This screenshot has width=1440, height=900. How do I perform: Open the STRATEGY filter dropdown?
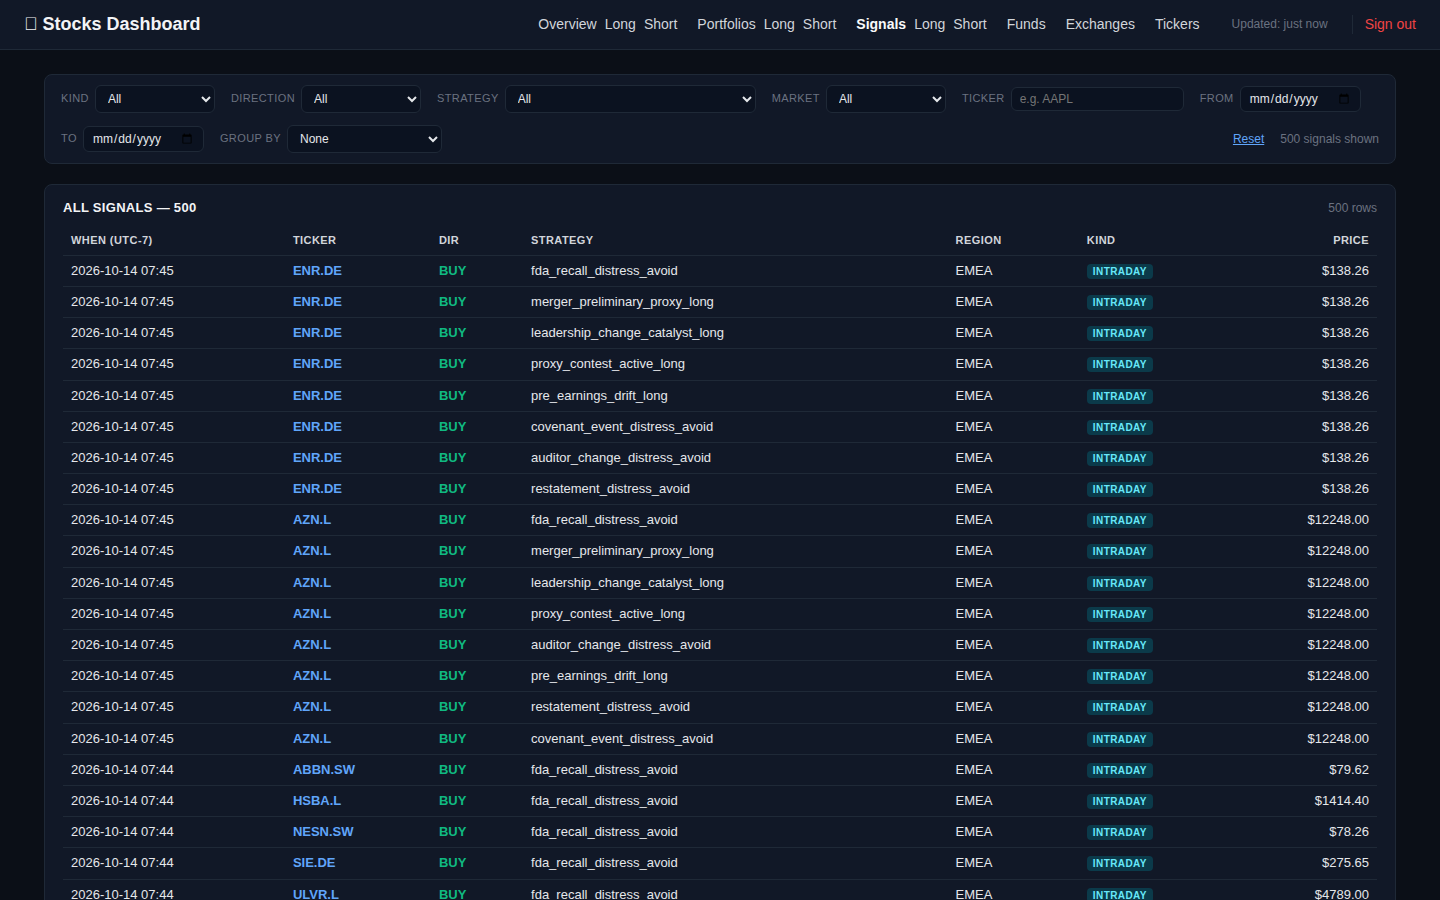point(630,99)
